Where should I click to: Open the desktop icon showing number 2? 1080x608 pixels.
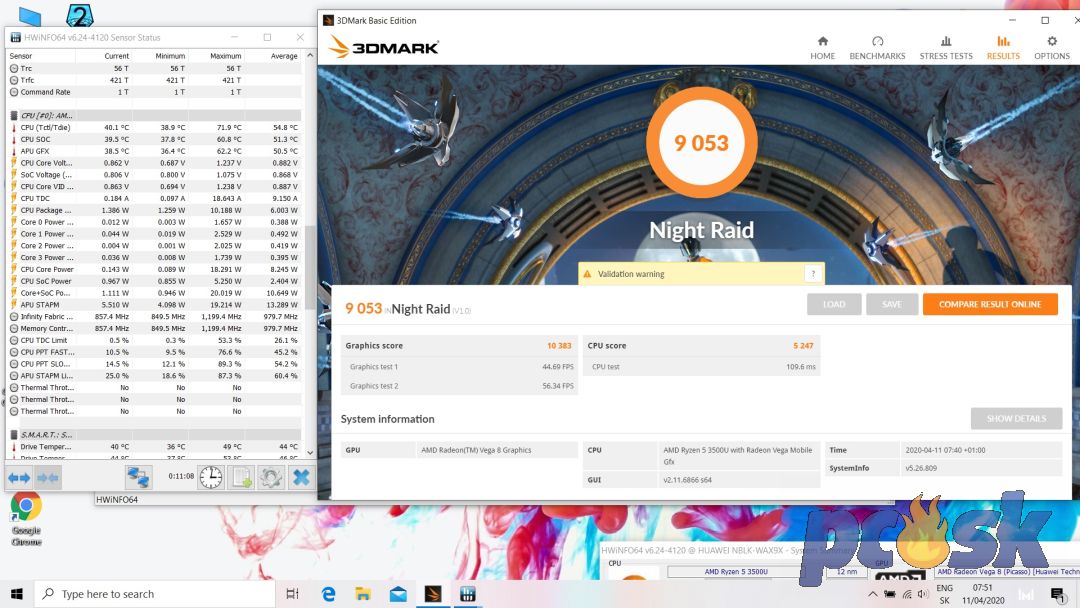point(79,15)
